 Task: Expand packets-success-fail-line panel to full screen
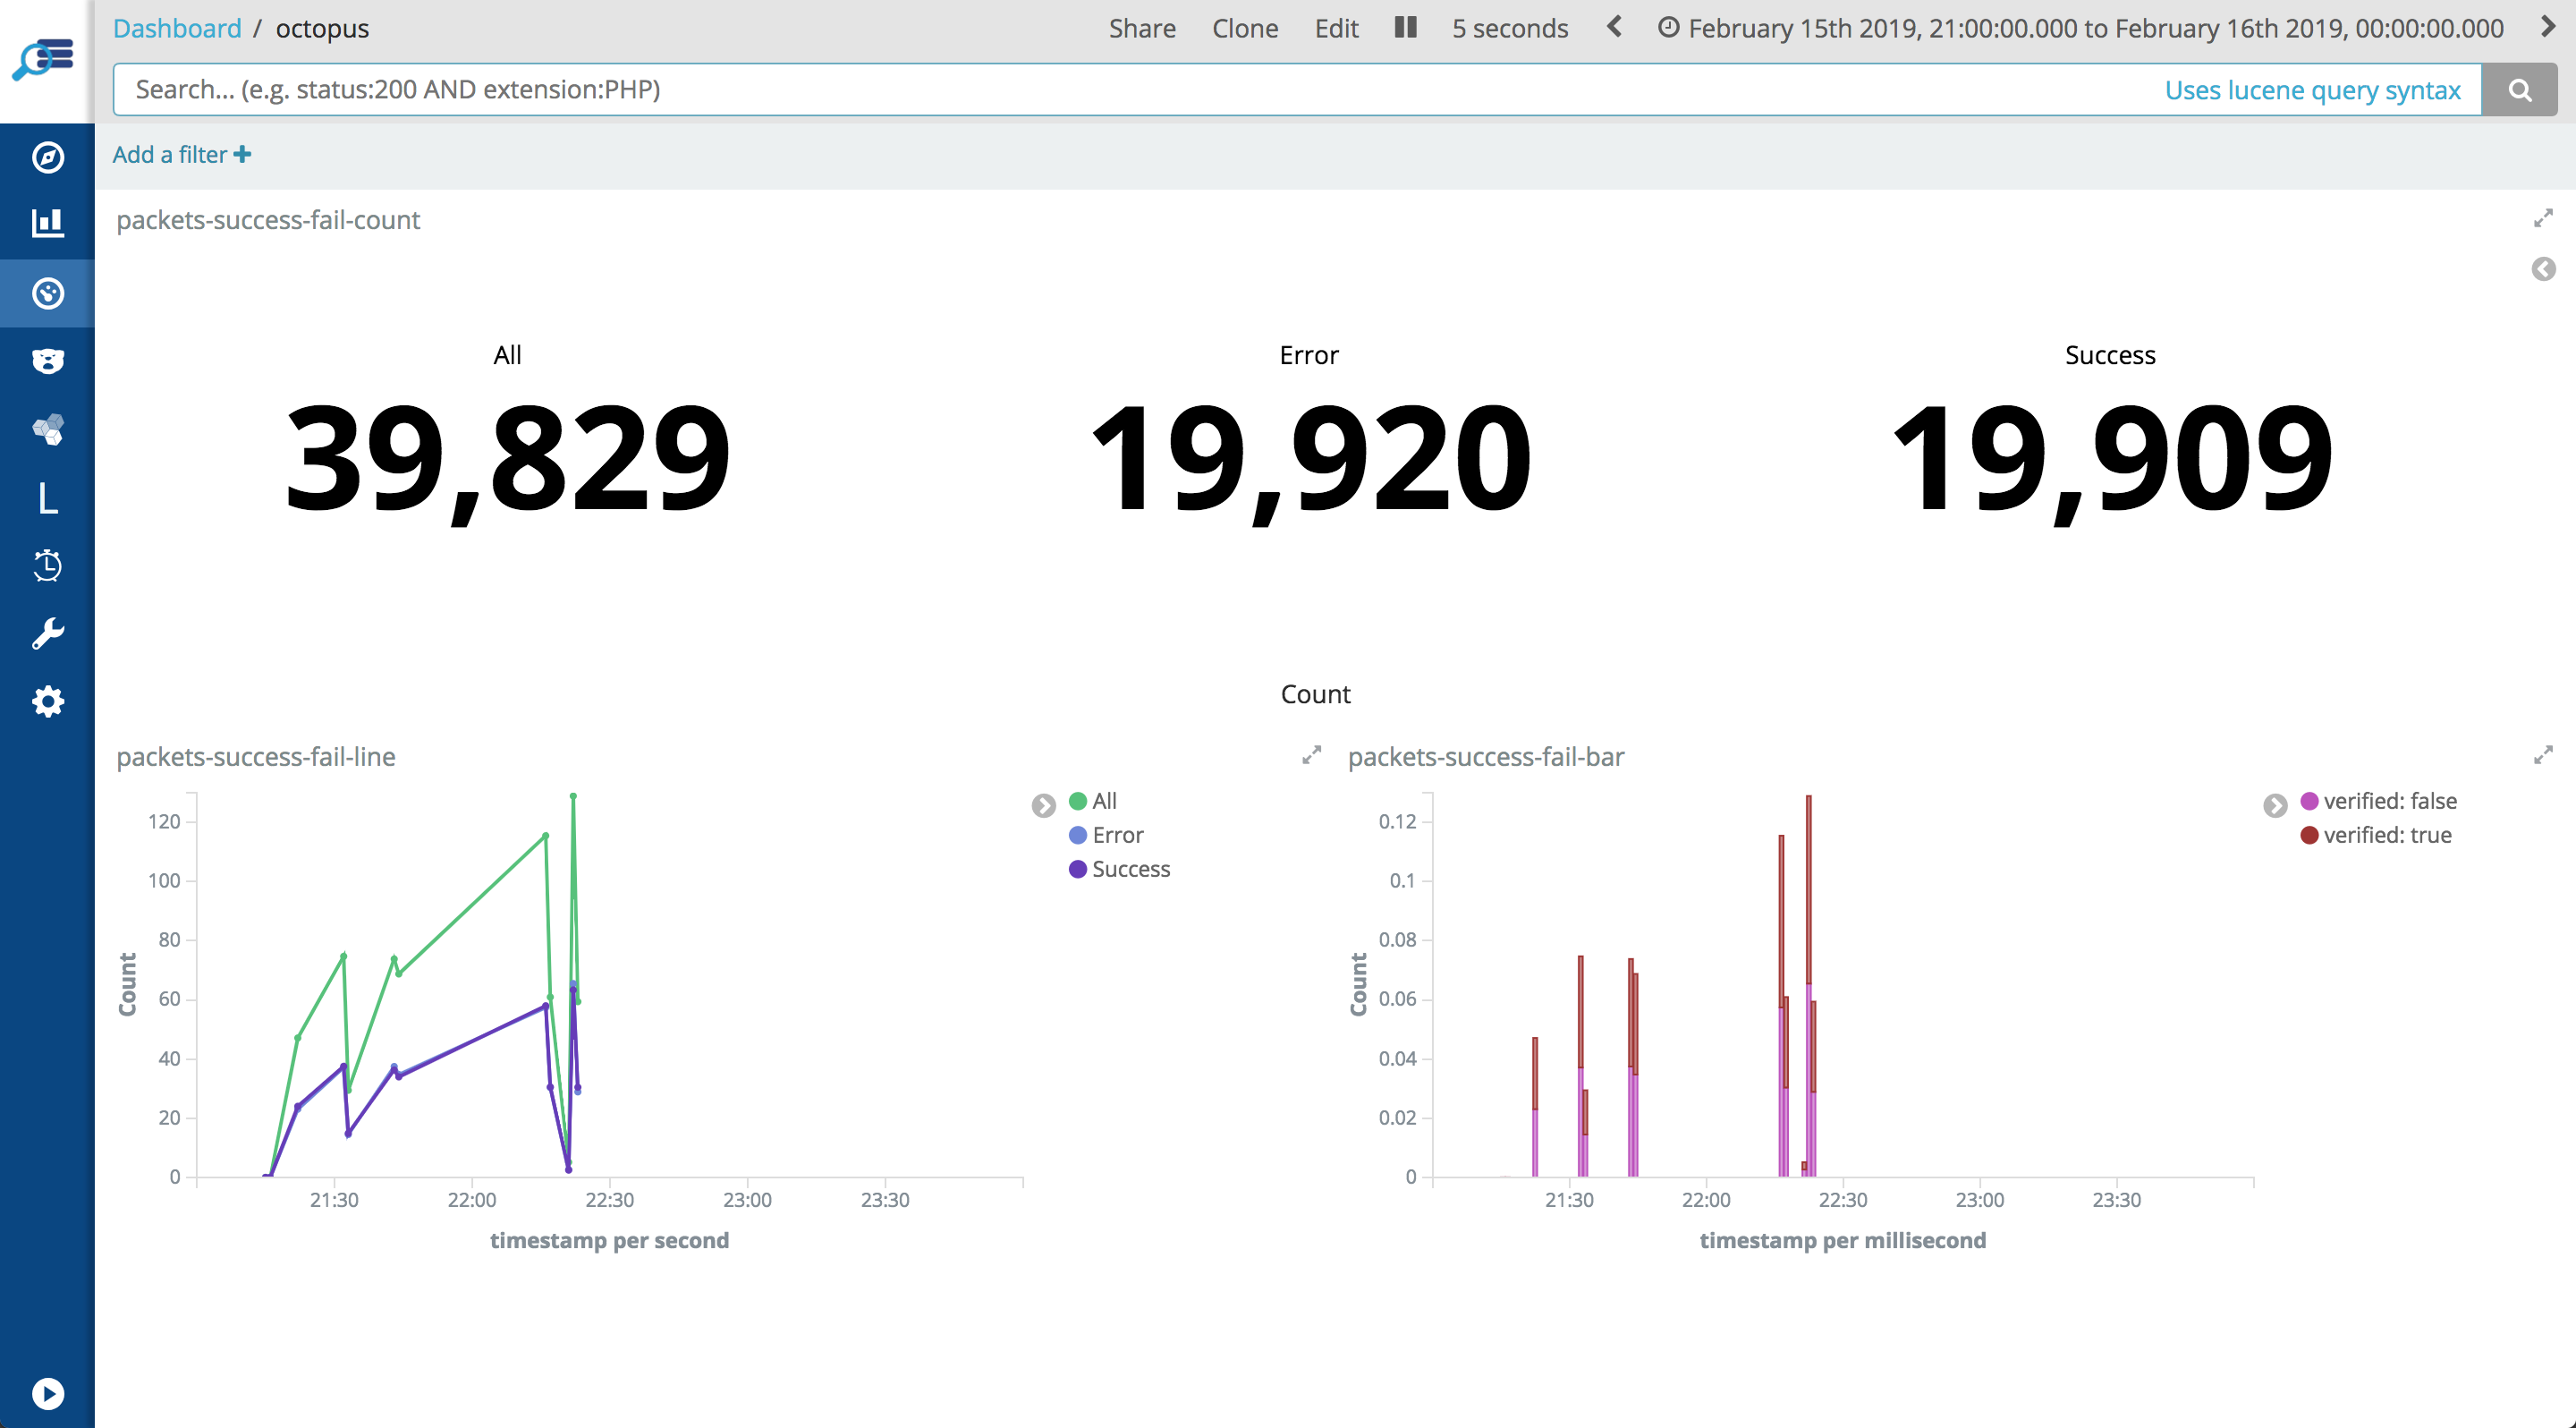tap(1311, 755)
